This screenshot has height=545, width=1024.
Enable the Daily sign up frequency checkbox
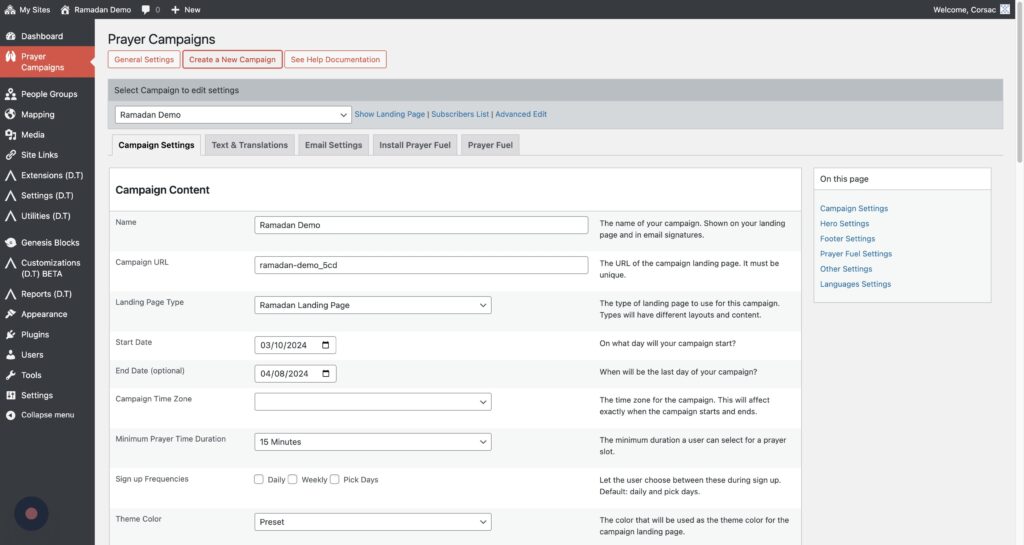(259, 479)
